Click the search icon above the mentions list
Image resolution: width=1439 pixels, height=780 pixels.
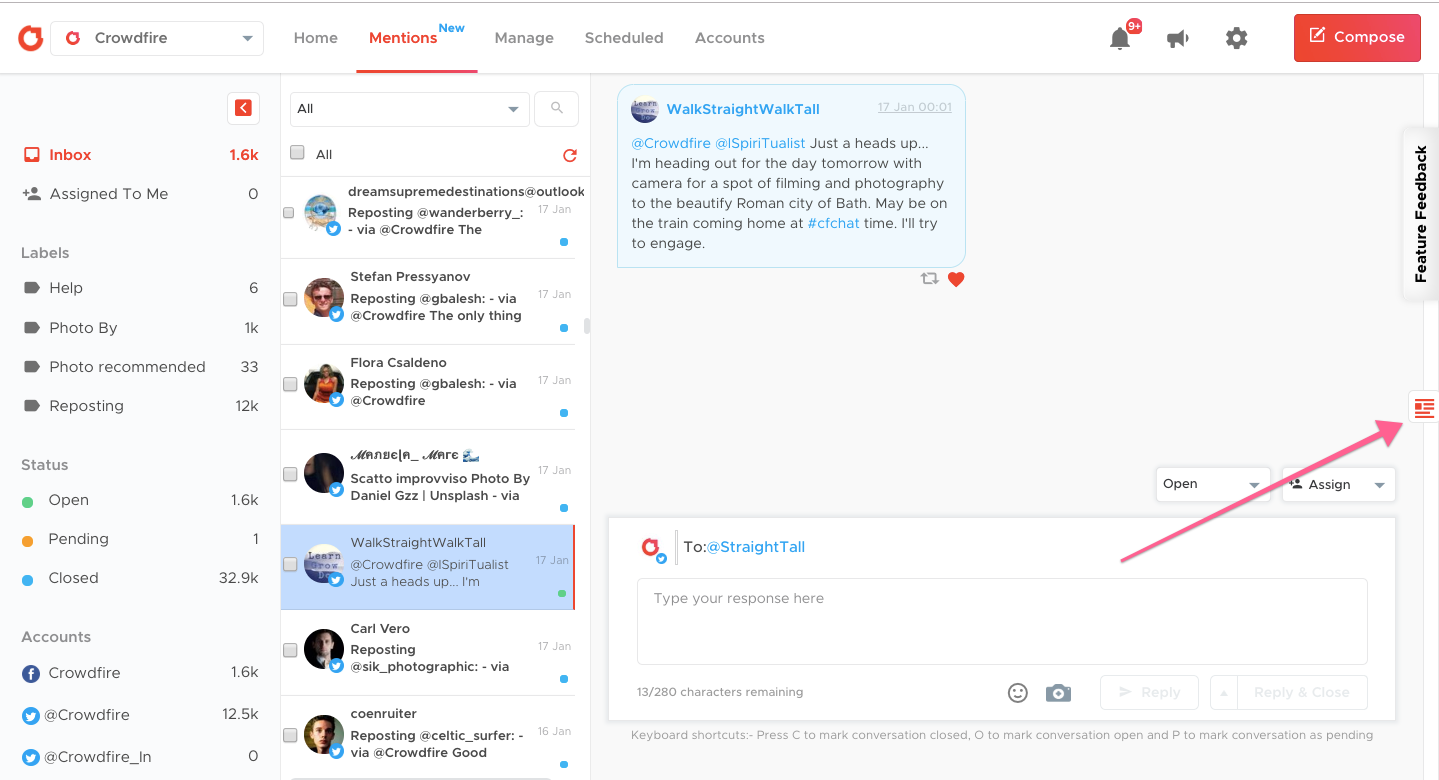click(x=556, y=108)
